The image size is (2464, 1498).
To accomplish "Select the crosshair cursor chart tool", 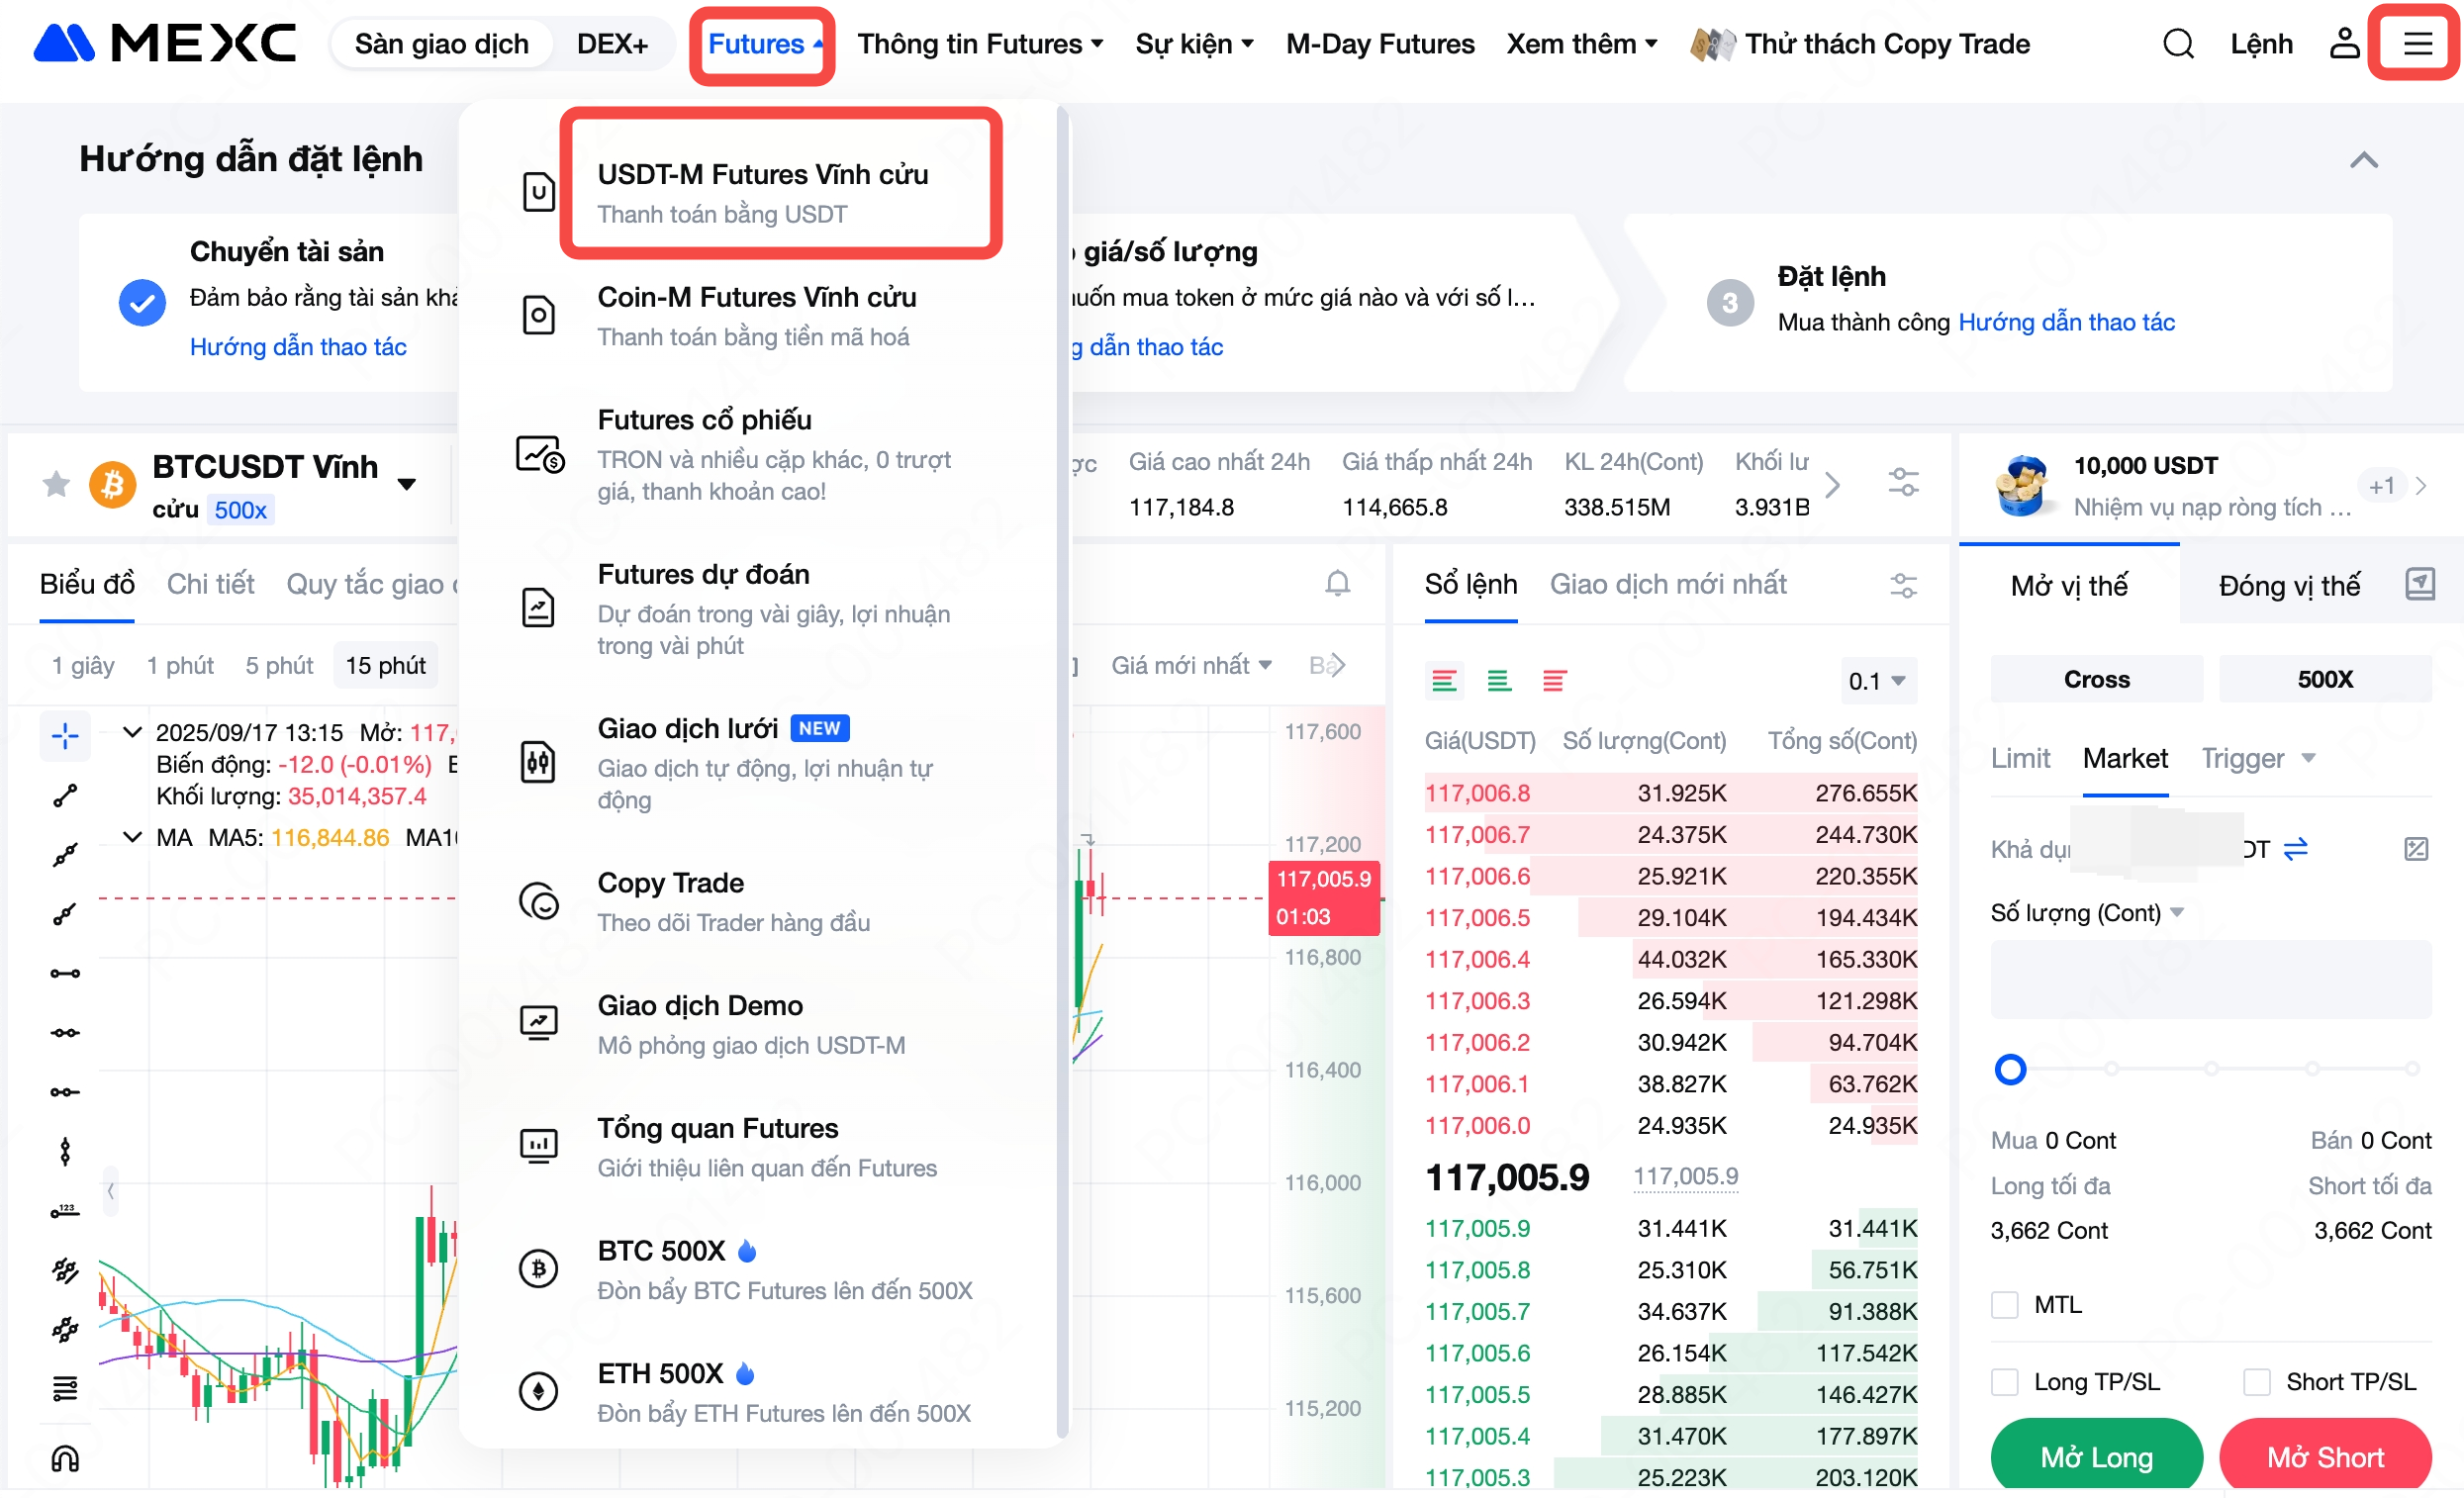I will point(65,737).
